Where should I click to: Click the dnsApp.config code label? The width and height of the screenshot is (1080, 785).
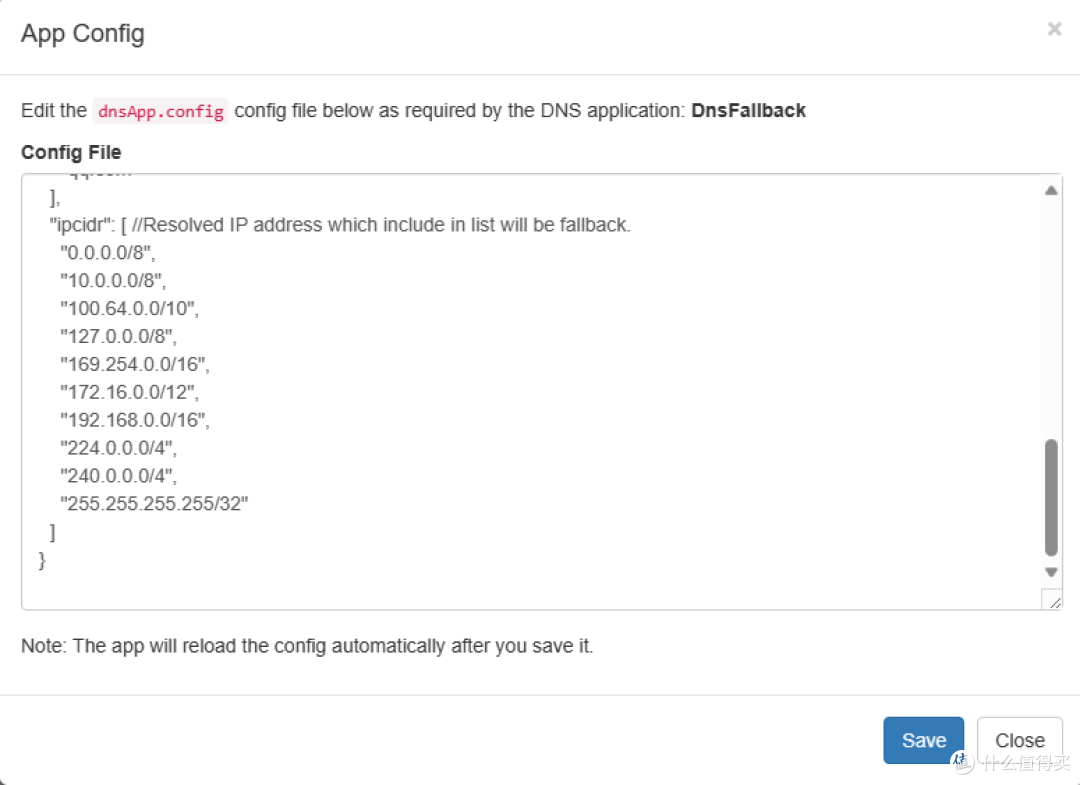click(160, 111)
